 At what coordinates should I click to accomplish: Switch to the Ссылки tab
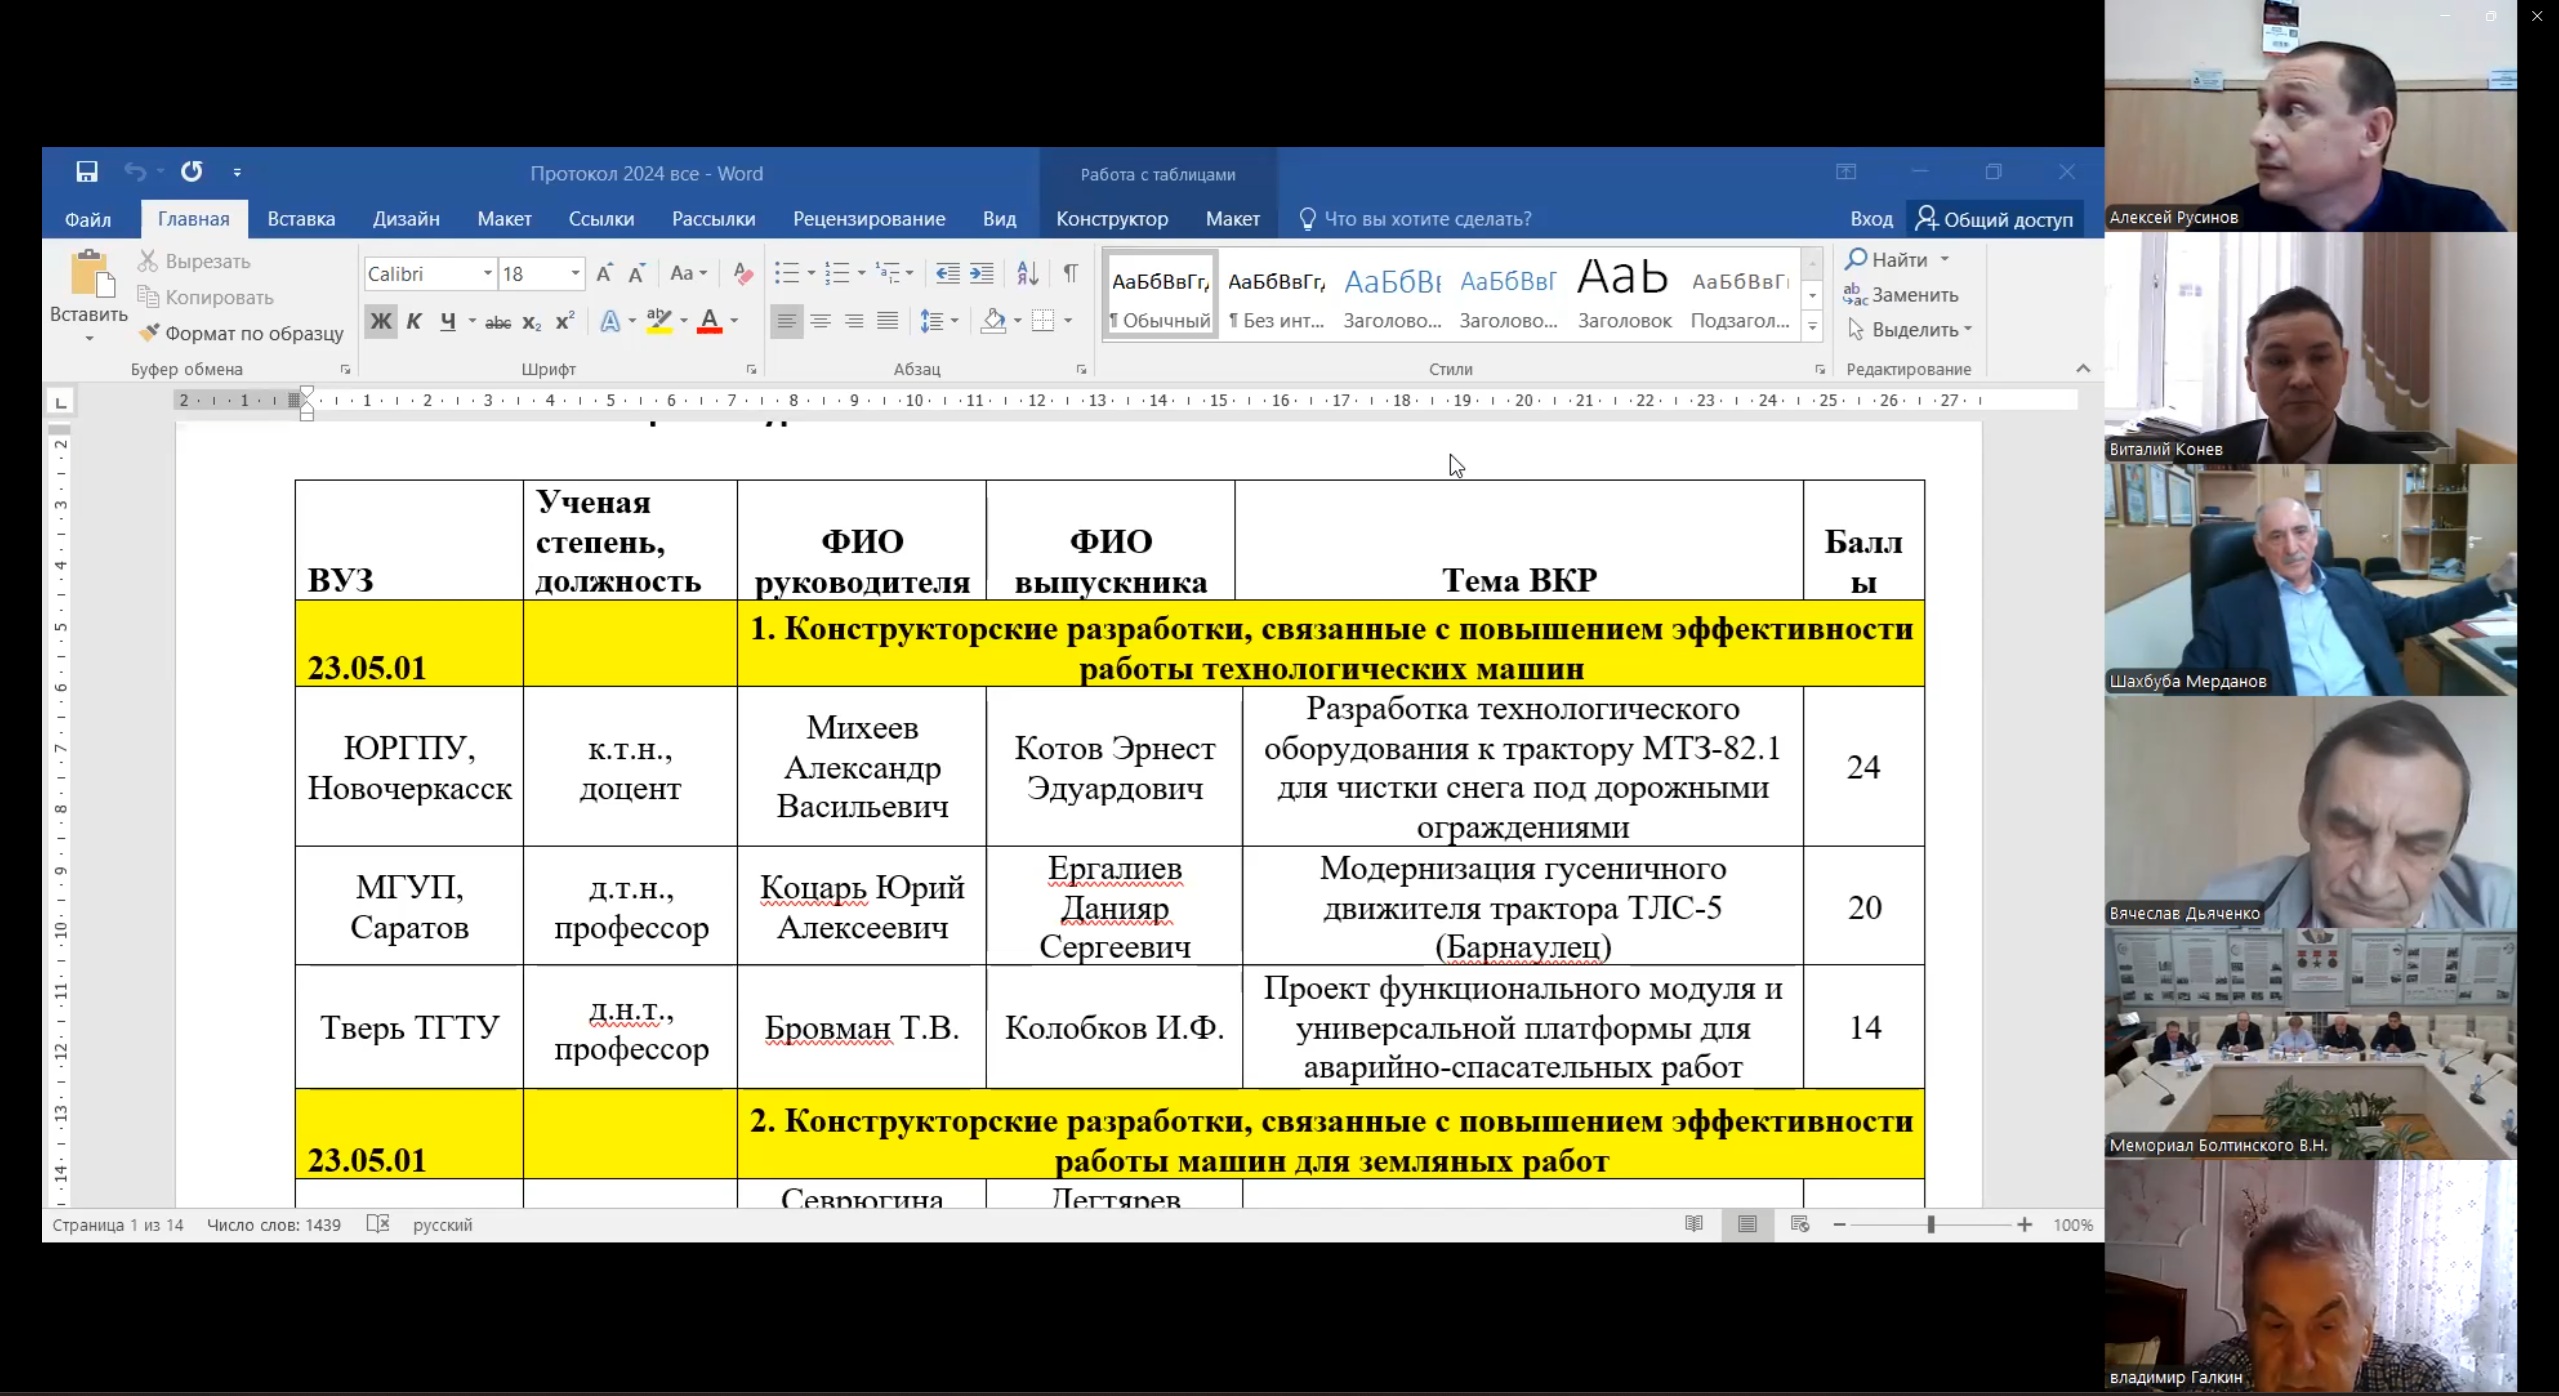click(601, 219)
